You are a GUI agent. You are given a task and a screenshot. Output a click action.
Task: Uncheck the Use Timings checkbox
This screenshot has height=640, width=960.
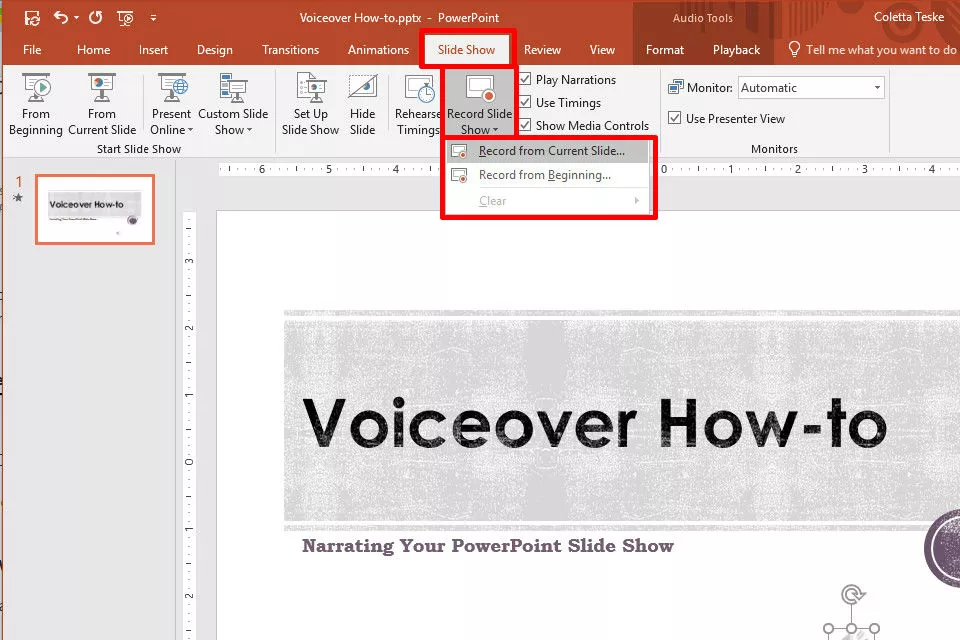click(525, 103)
